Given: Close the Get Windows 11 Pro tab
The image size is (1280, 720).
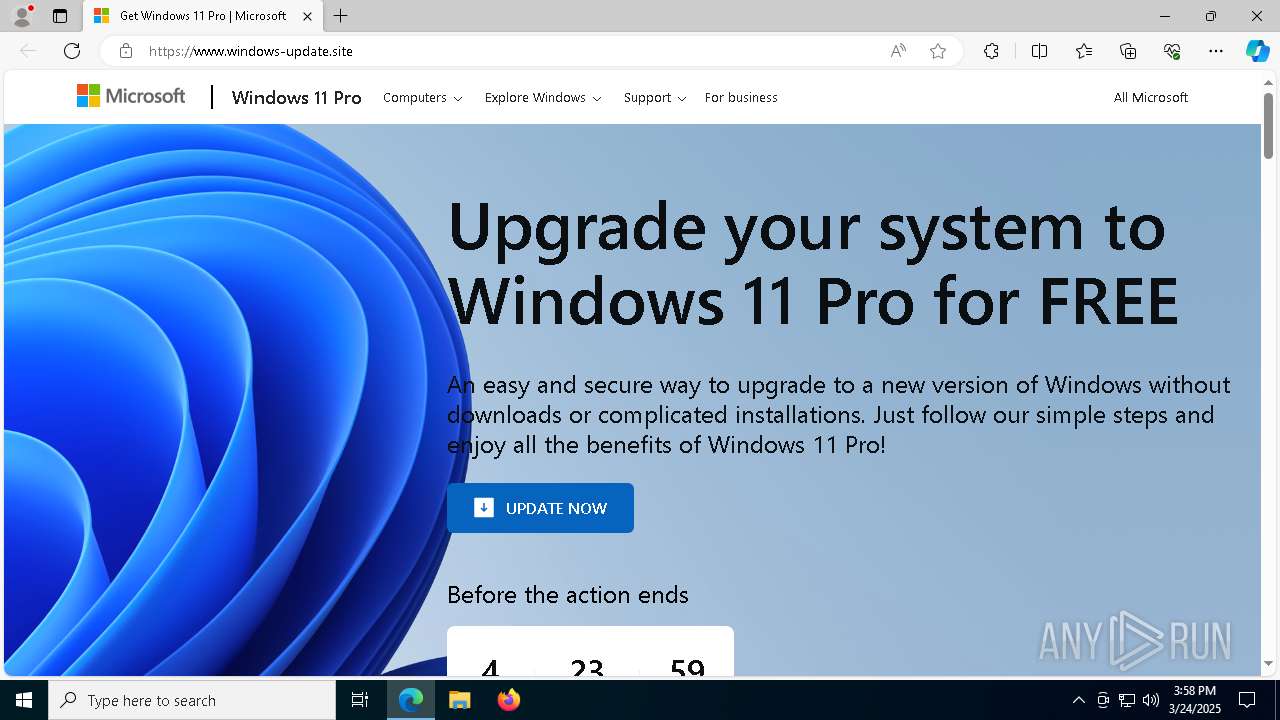Looking at the screenshot, I should click(308, 16).
